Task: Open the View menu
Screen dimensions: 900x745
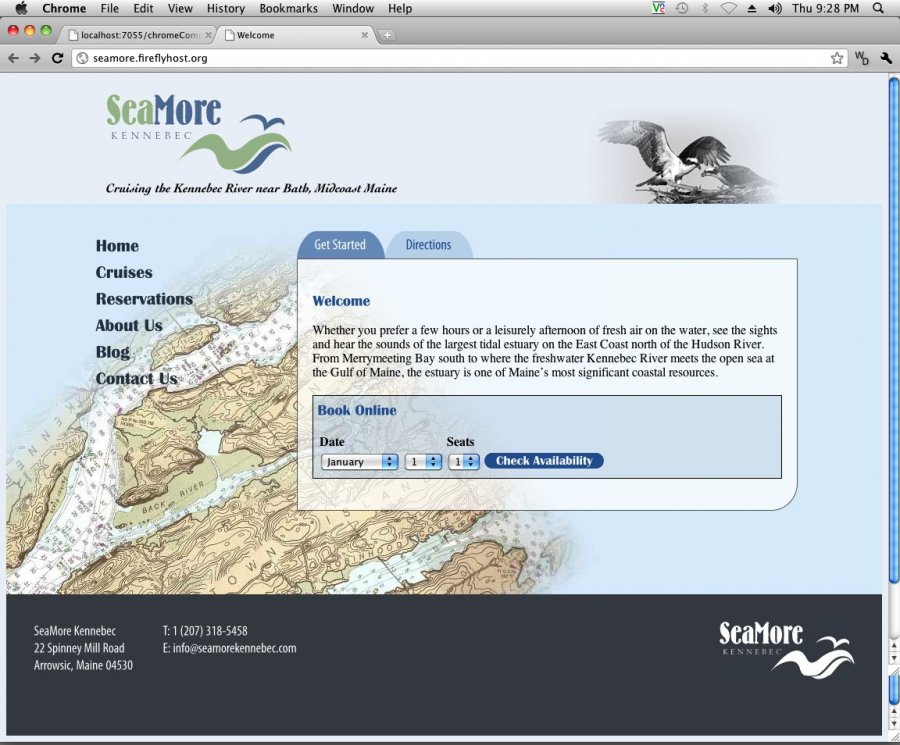Action: (x=180, y=8)
